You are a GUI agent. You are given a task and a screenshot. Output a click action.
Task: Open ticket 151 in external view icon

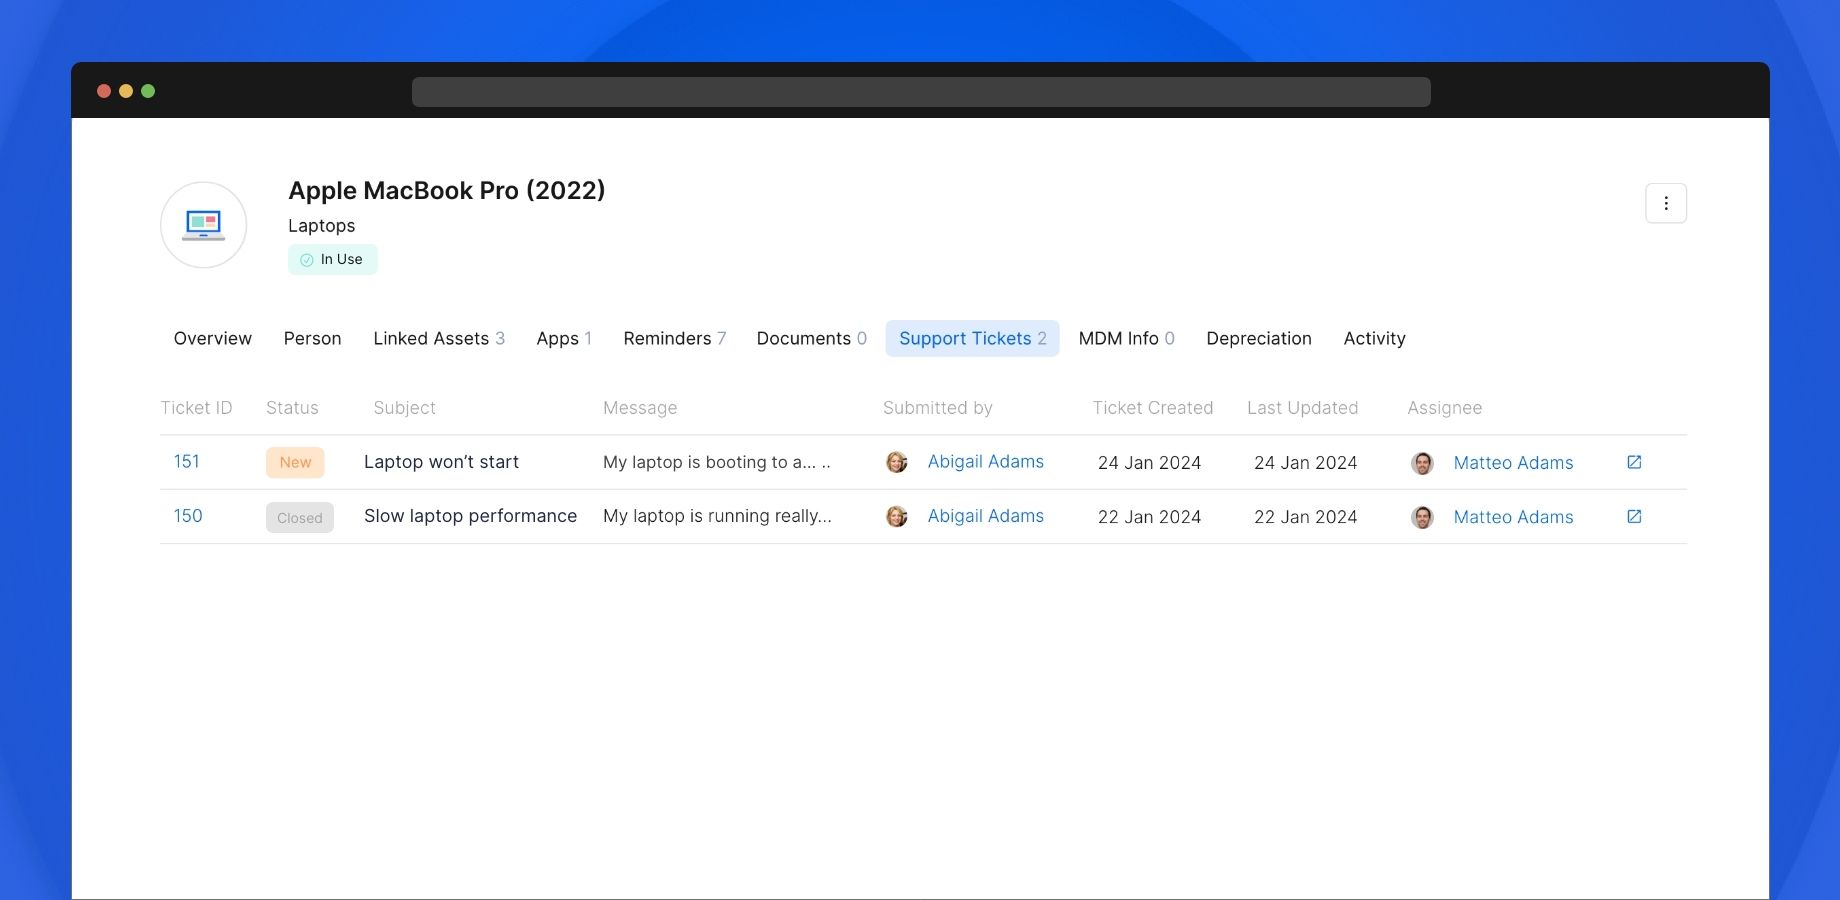click(x=1634, y=462)
